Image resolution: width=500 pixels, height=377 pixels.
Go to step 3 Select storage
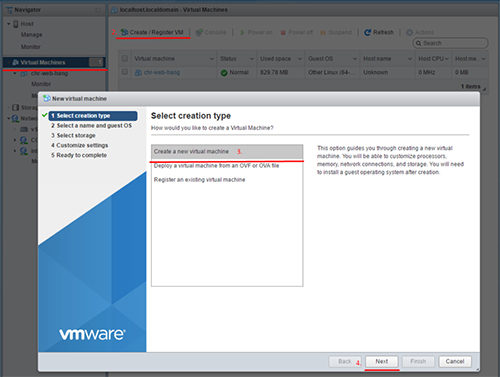(x=73, y=135)
